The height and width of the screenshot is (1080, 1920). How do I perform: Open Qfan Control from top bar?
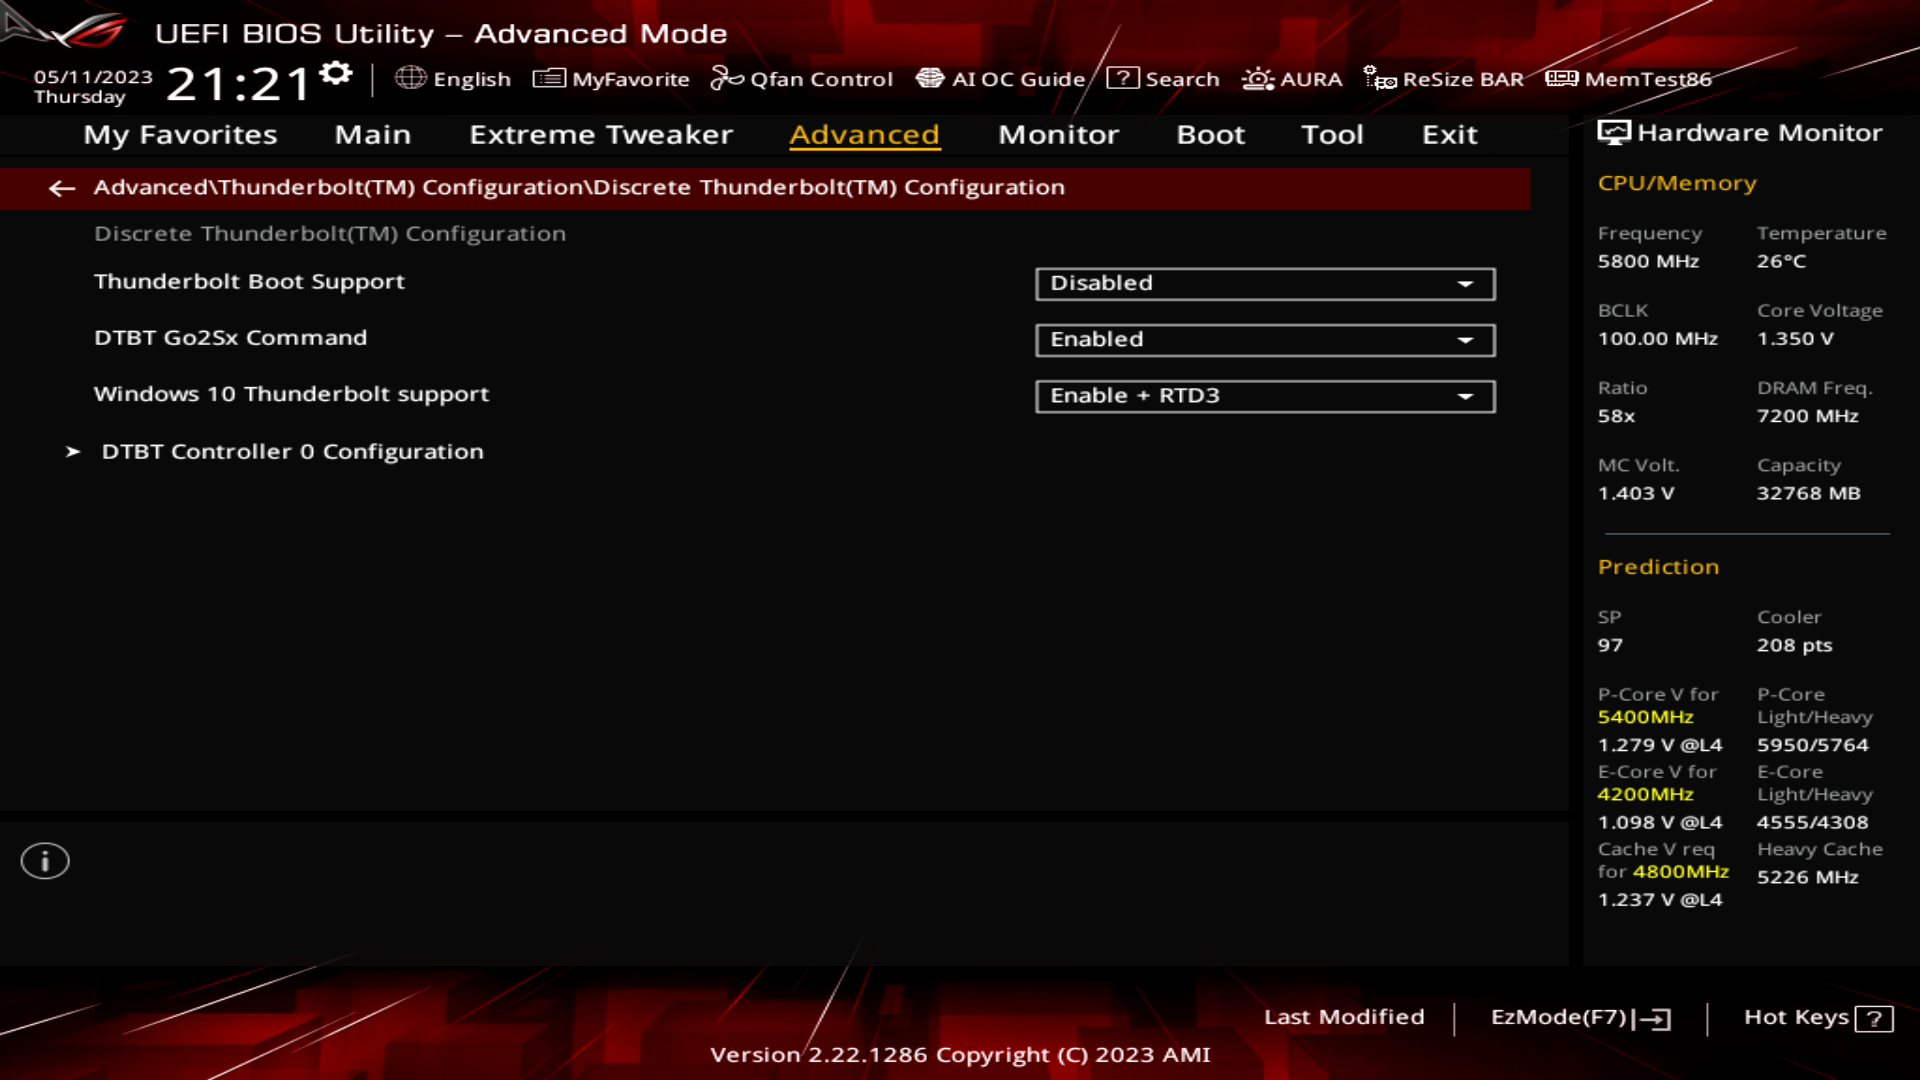(x=821, y=79)
